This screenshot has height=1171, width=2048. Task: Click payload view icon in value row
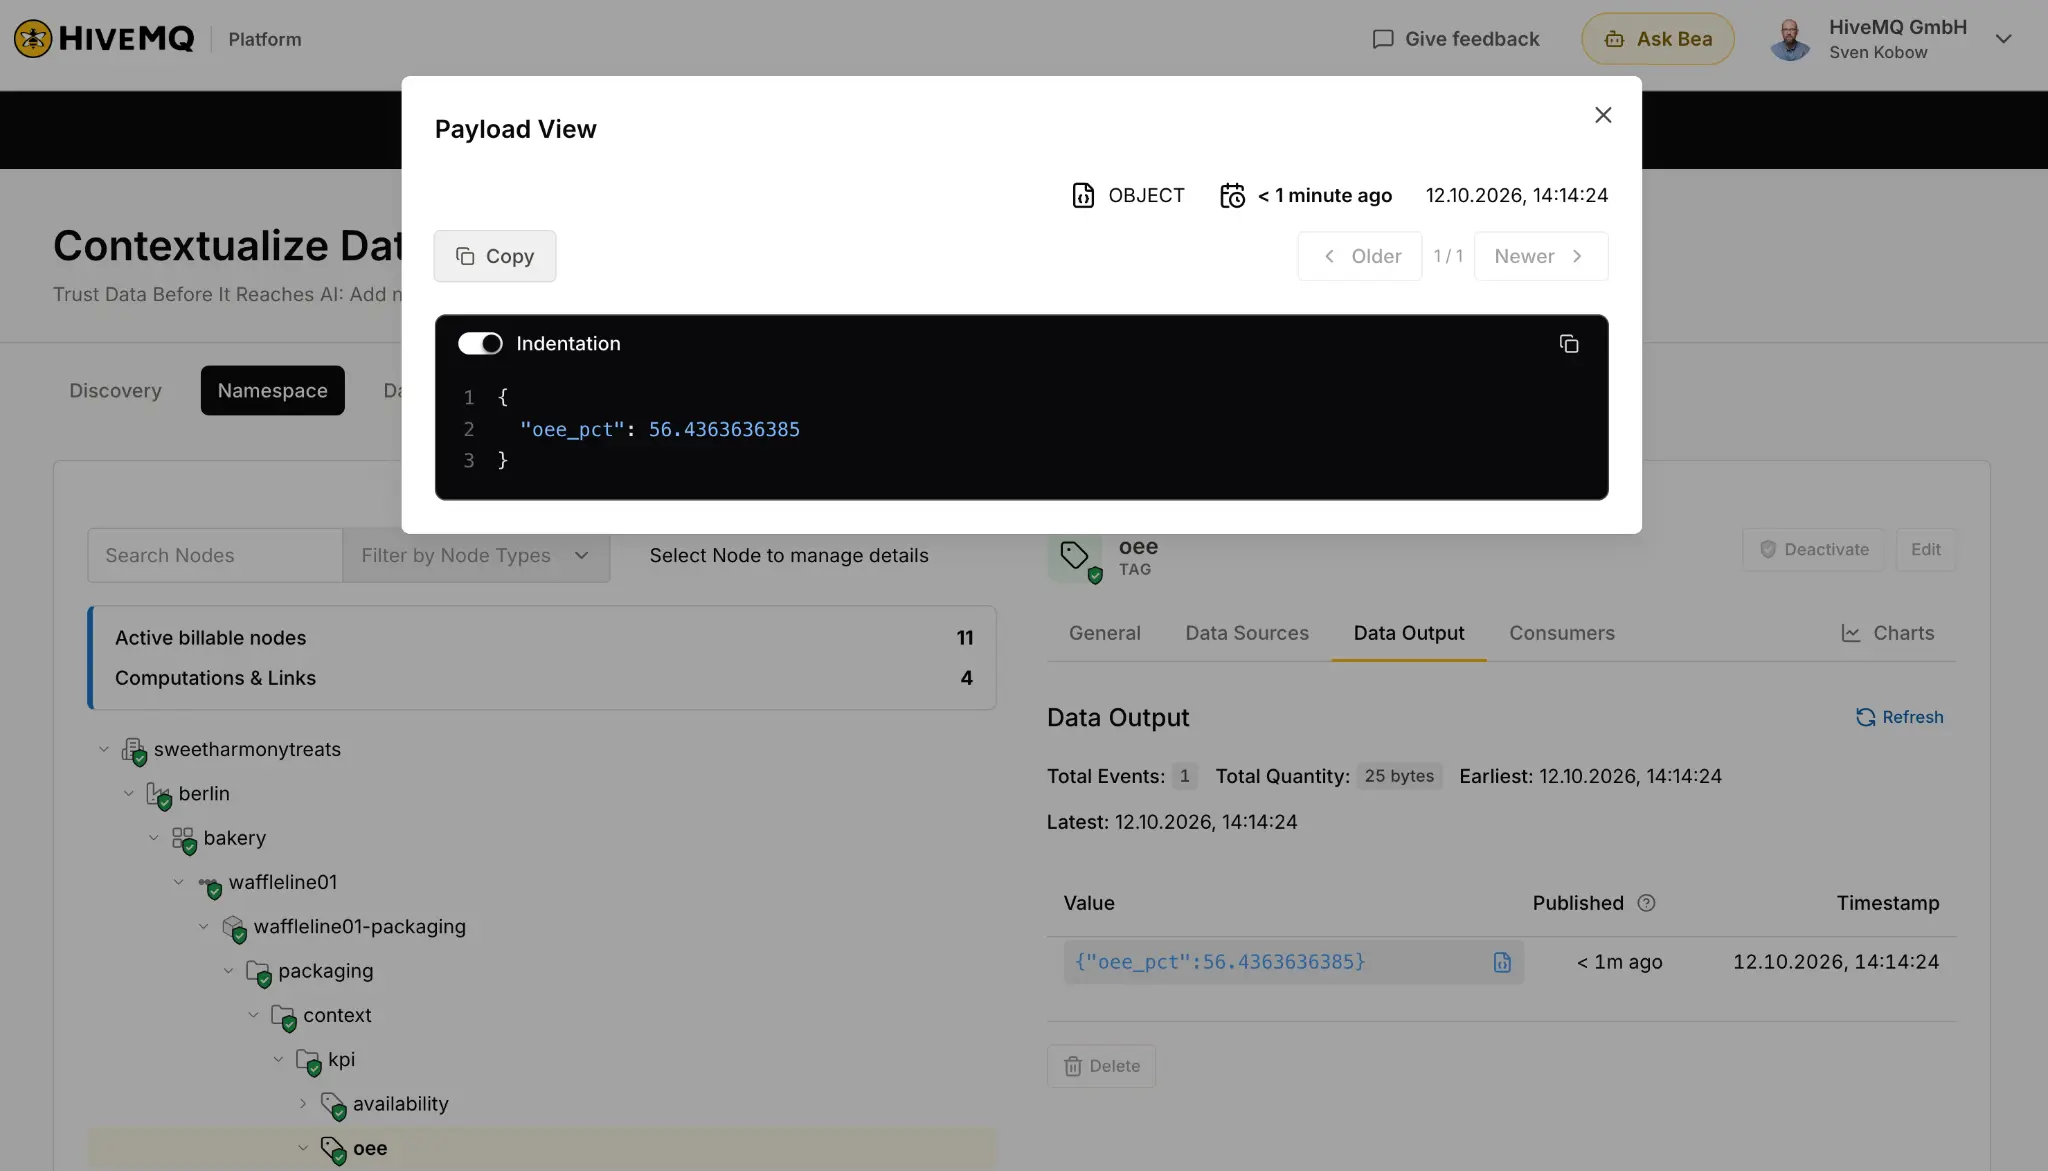pos(1502,962)
